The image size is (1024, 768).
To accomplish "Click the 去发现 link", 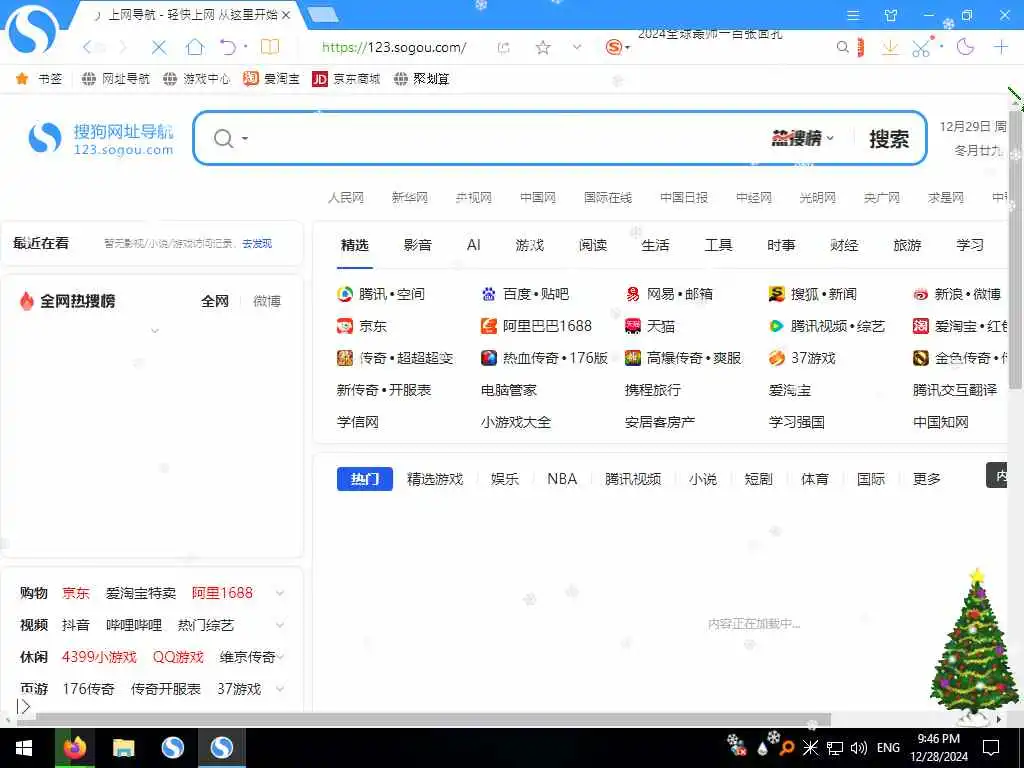I will [x=257, y=244].
